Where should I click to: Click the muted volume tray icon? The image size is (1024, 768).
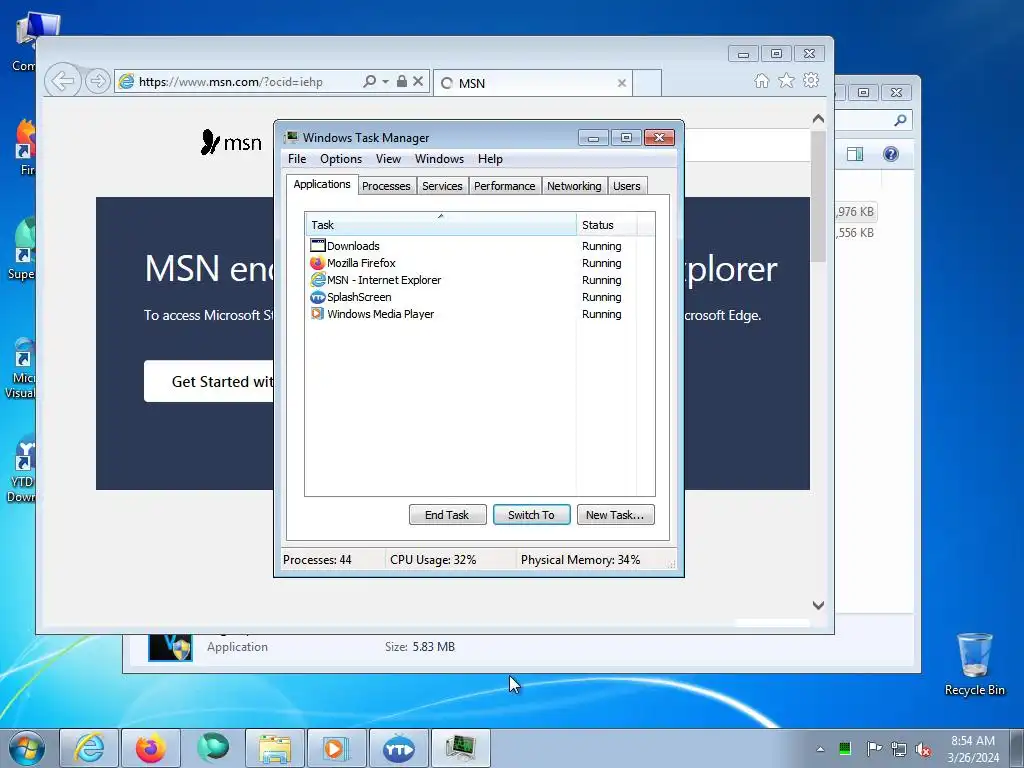[923, 749]
